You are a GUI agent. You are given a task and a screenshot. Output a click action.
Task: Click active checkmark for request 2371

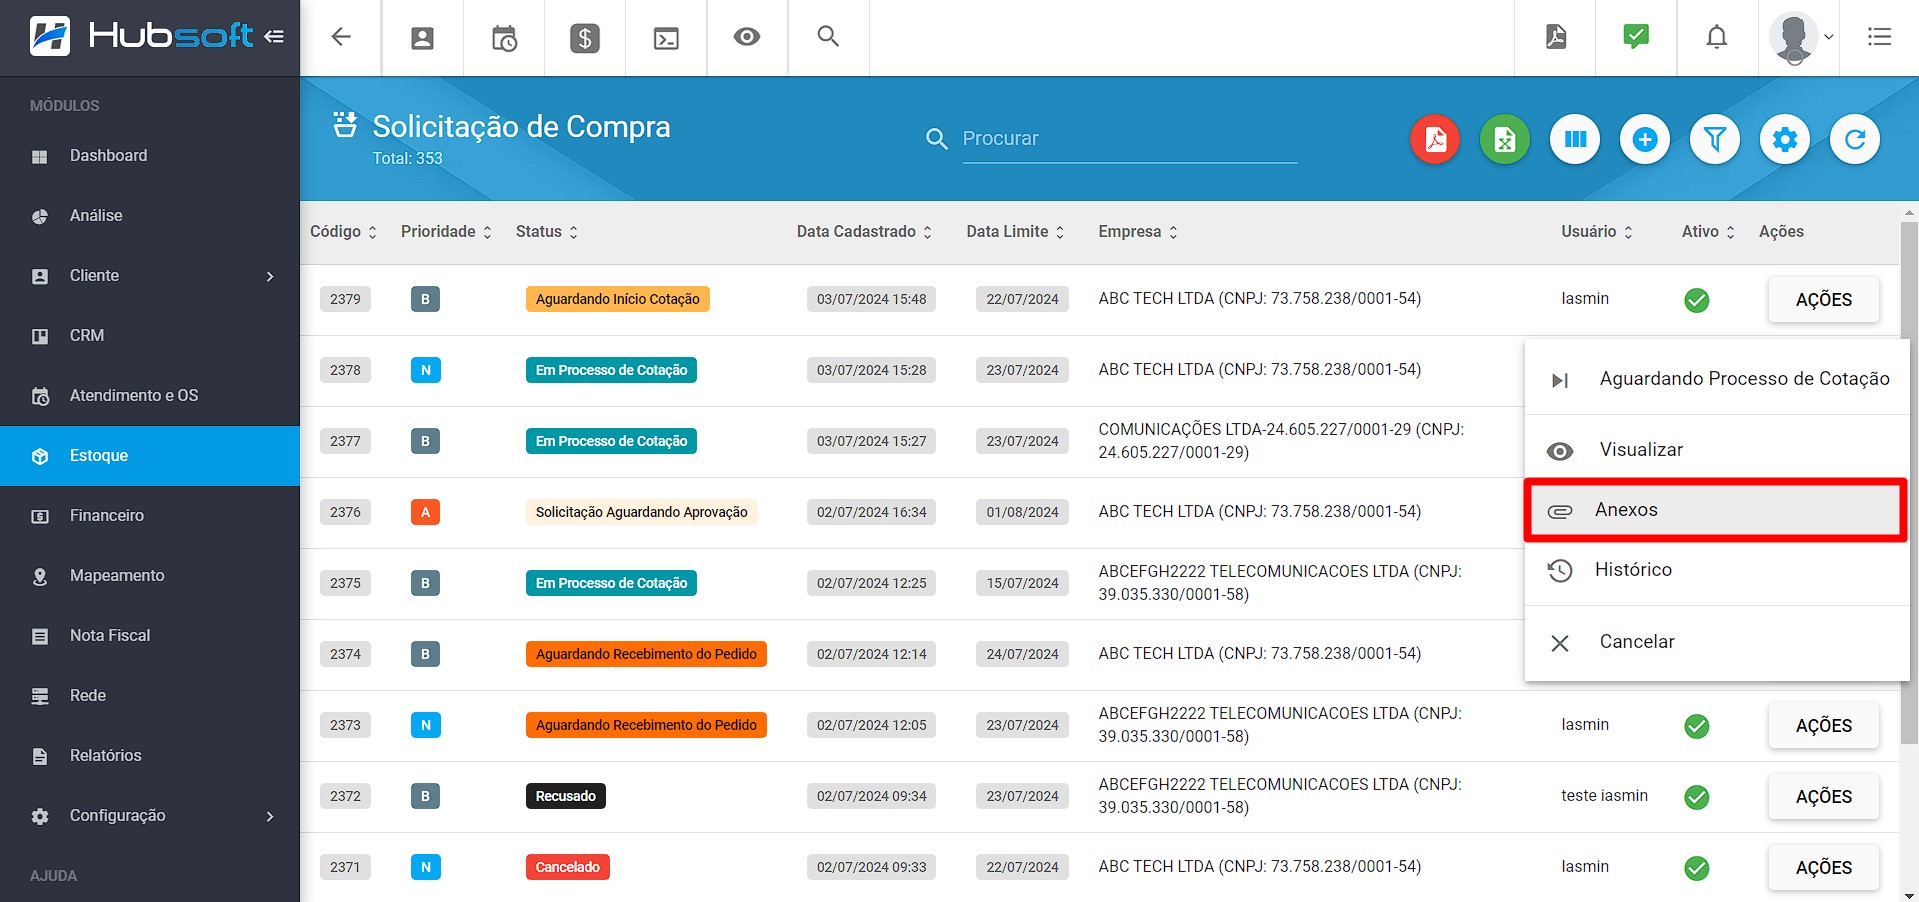[1697, 868]
